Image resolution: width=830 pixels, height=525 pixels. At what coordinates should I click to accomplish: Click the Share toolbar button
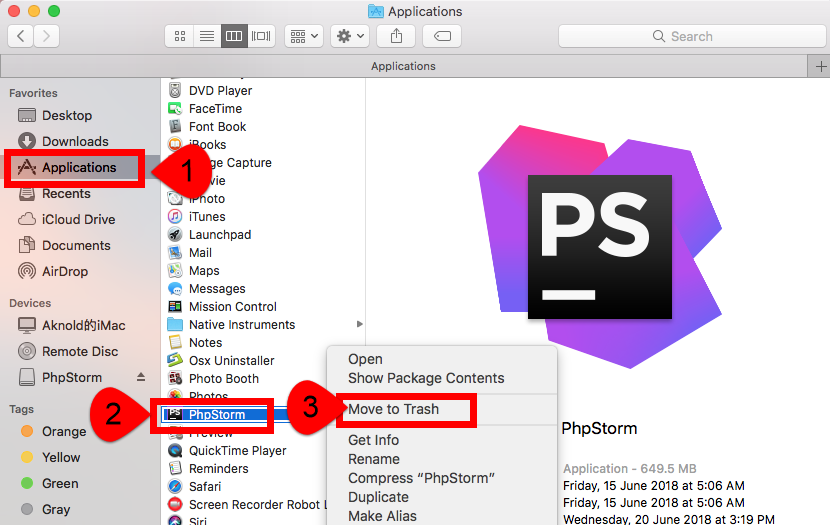pyautogui.click(x=397, y=36)
